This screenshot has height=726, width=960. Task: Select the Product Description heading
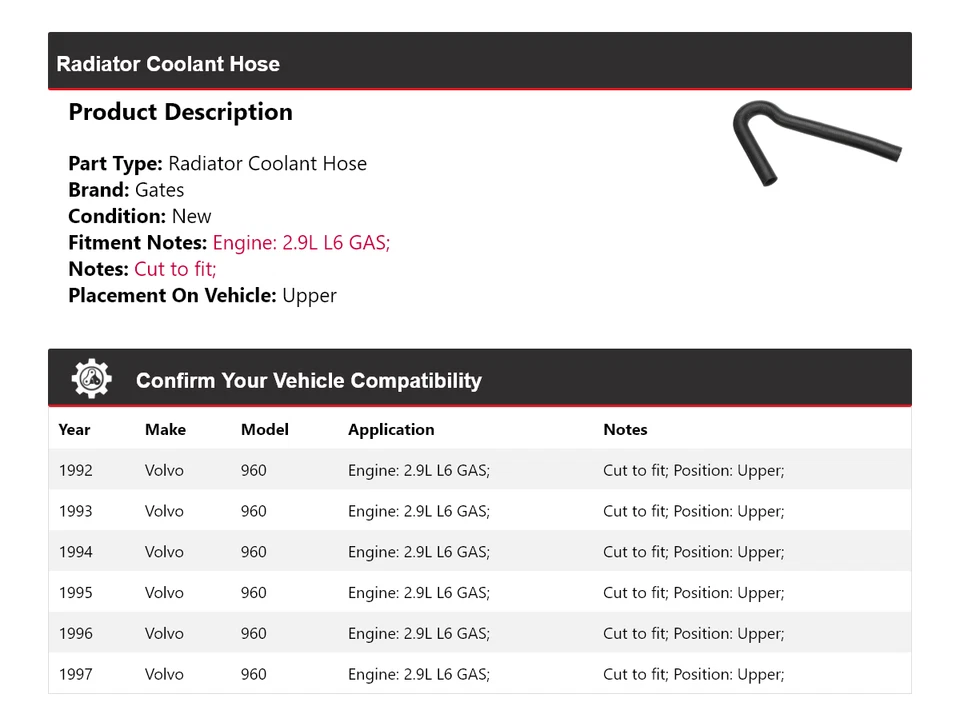180,112
